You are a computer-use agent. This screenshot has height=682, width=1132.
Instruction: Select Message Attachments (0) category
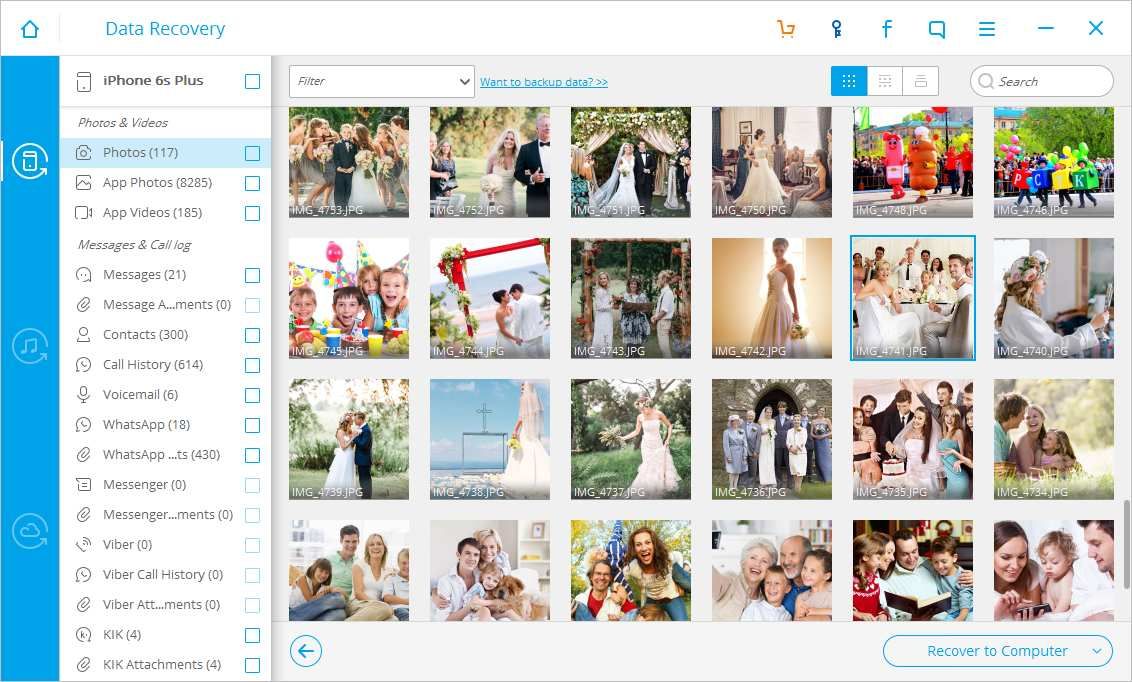click(x=165, y=305)
